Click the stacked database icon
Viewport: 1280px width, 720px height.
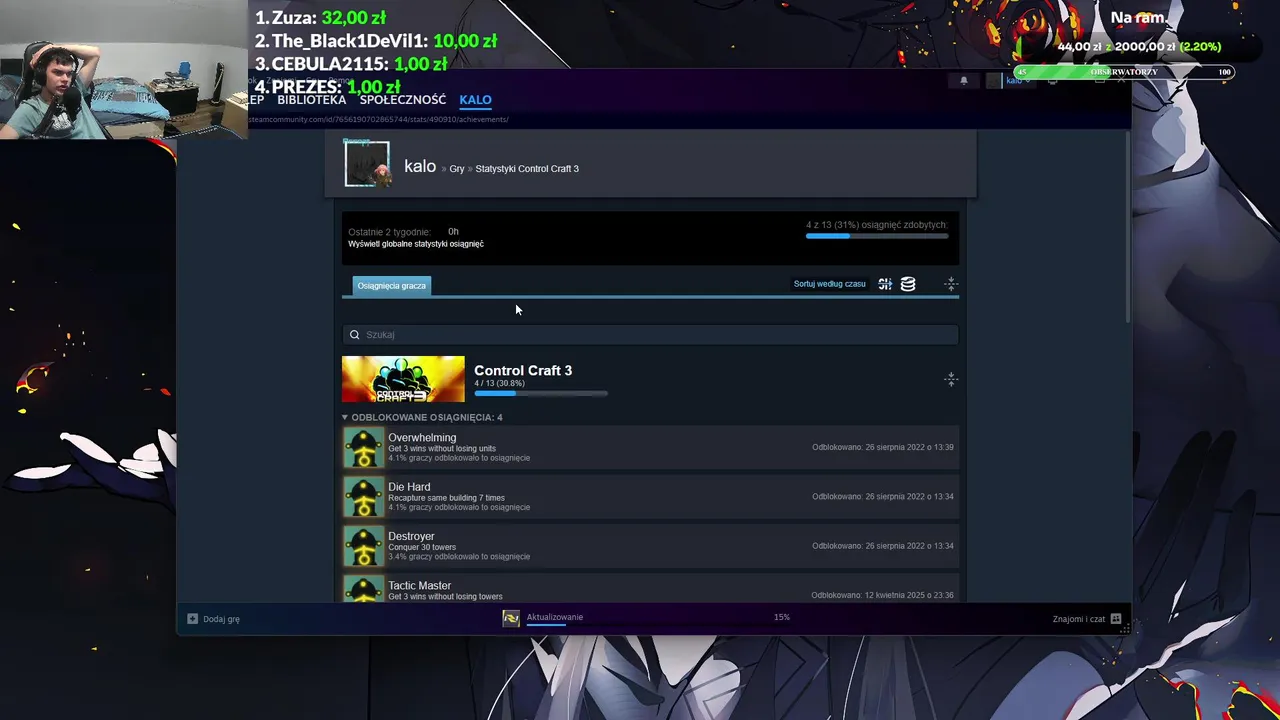(x=908, y=284)
